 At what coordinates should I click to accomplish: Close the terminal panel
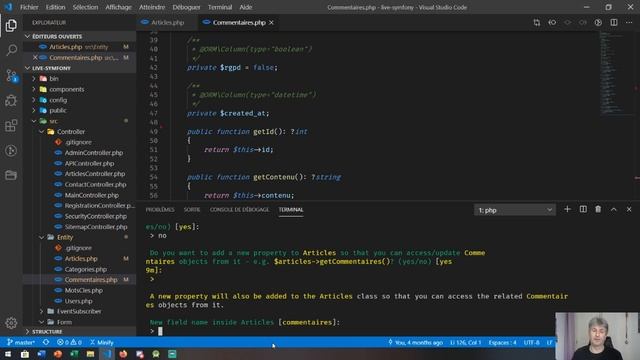click(x=629, y=209)
